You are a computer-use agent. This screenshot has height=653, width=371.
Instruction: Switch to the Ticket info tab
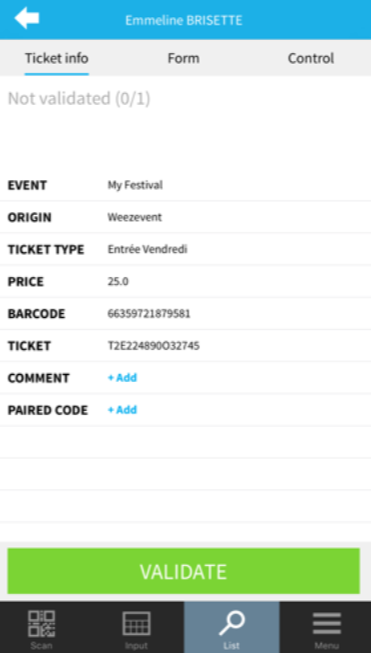click(57, 58)
